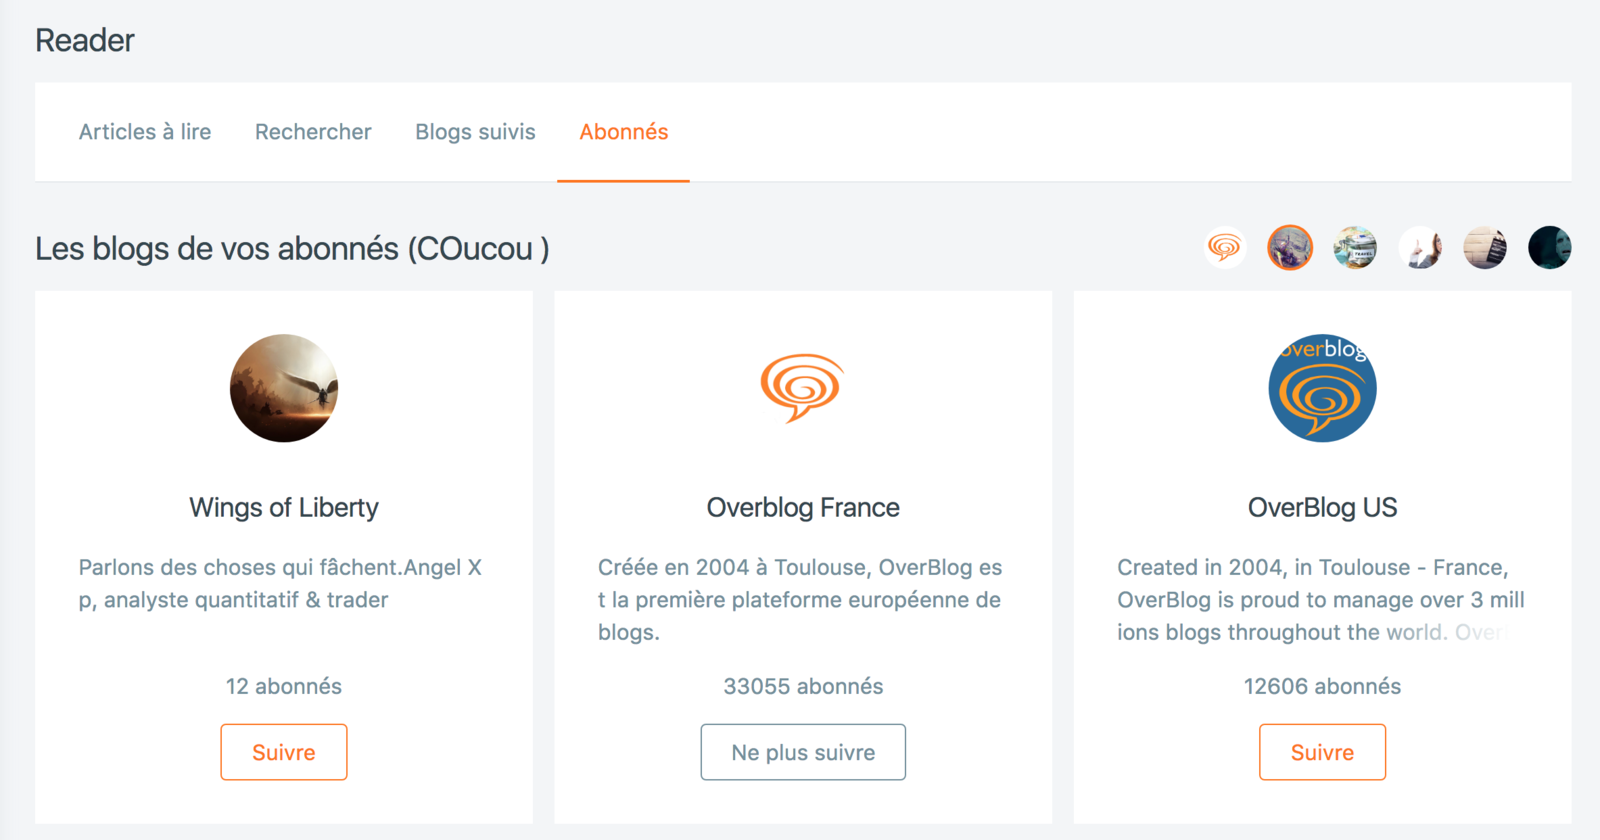Pick the woman pointing up avatar
Screen dimensions: 1600x840
click(1420, 248)
